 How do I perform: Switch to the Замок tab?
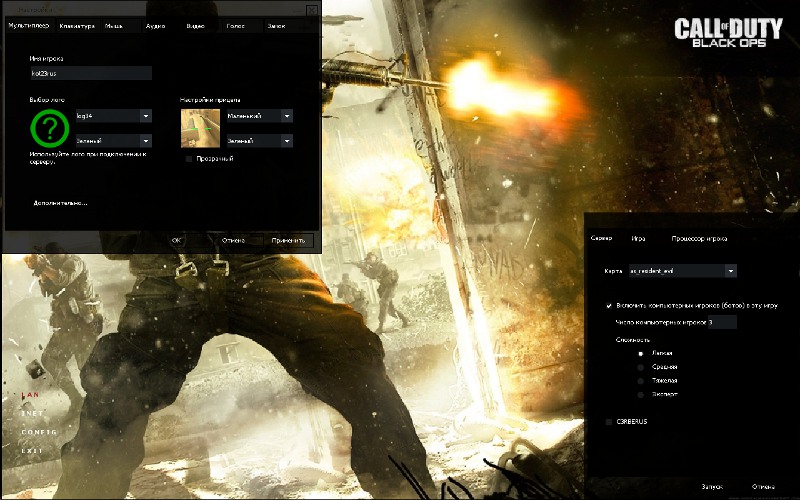[276, 26]
